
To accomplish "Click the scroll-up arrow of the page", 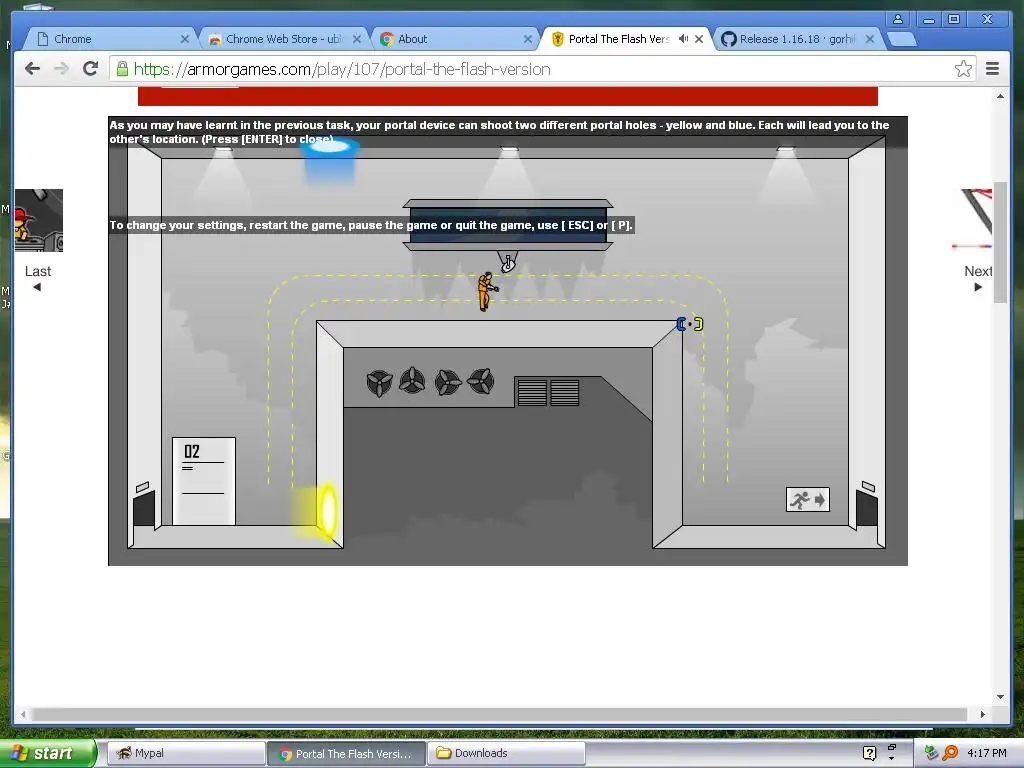I will (1000, 97).
